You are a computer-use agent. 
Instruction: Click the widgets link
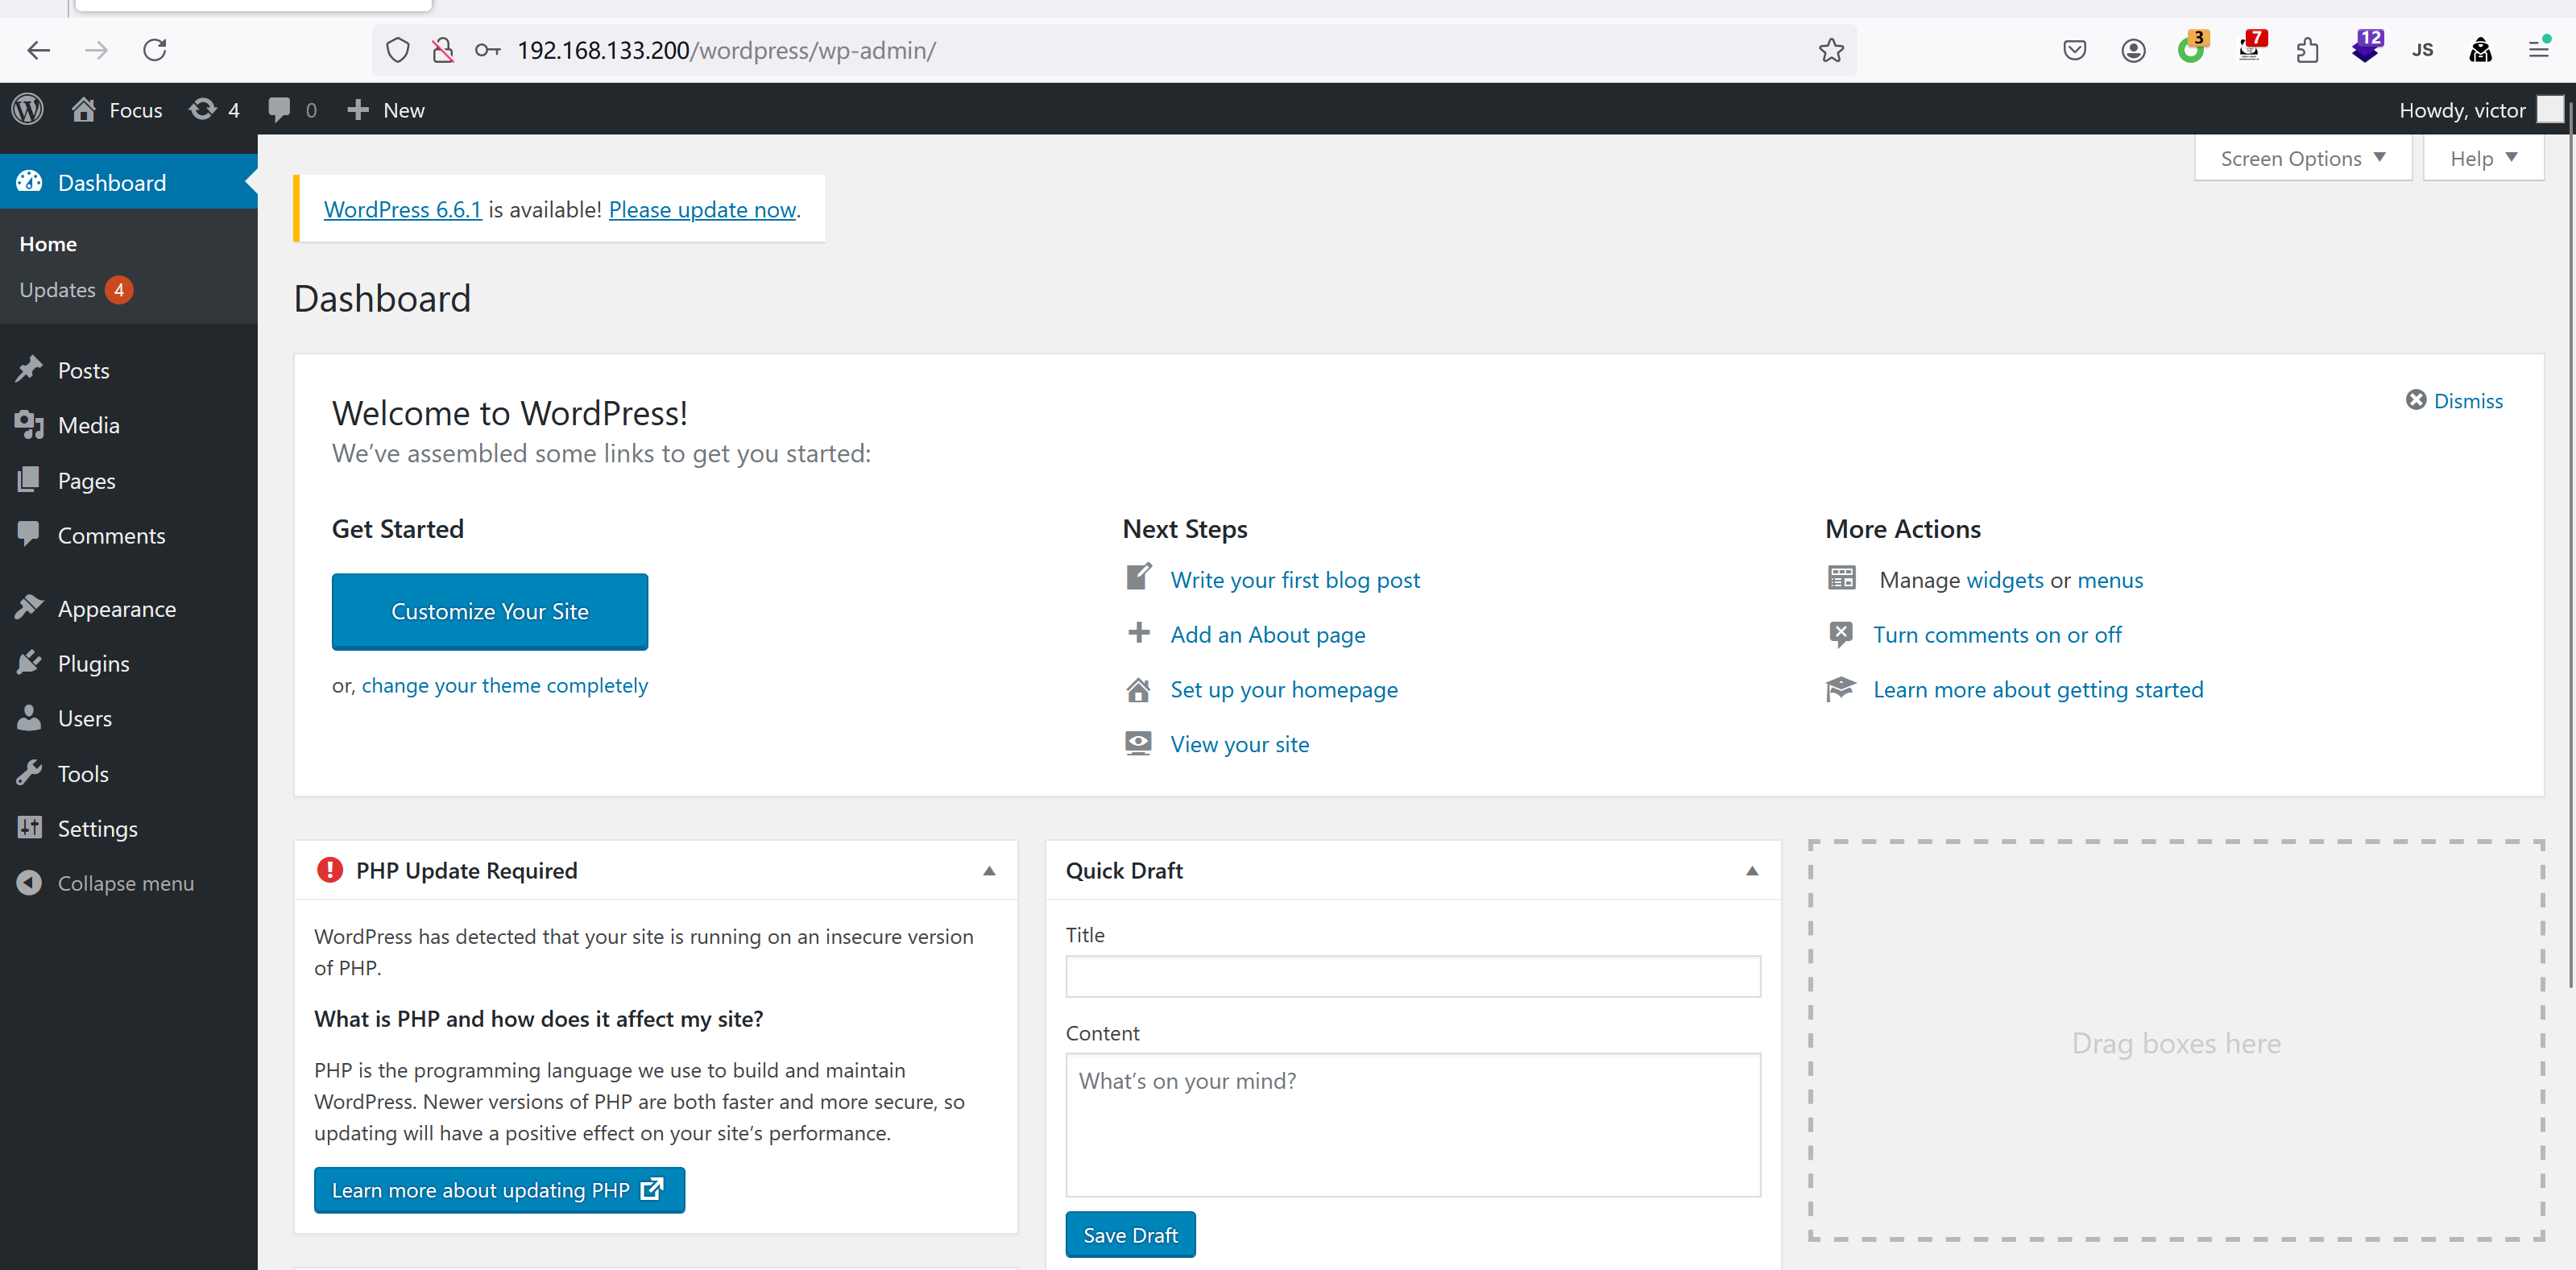[2004, 580]
